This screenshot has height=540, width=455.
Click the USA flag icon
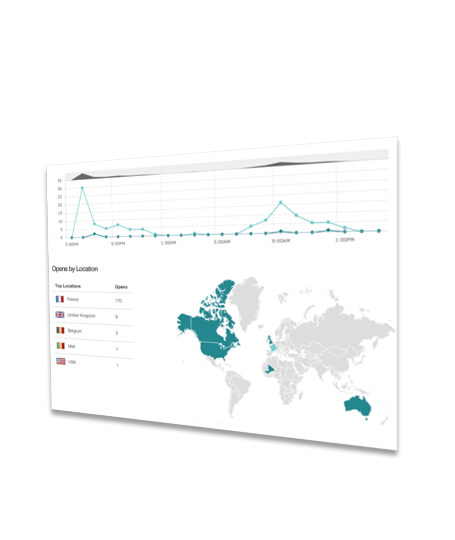[x=61, y=361]
